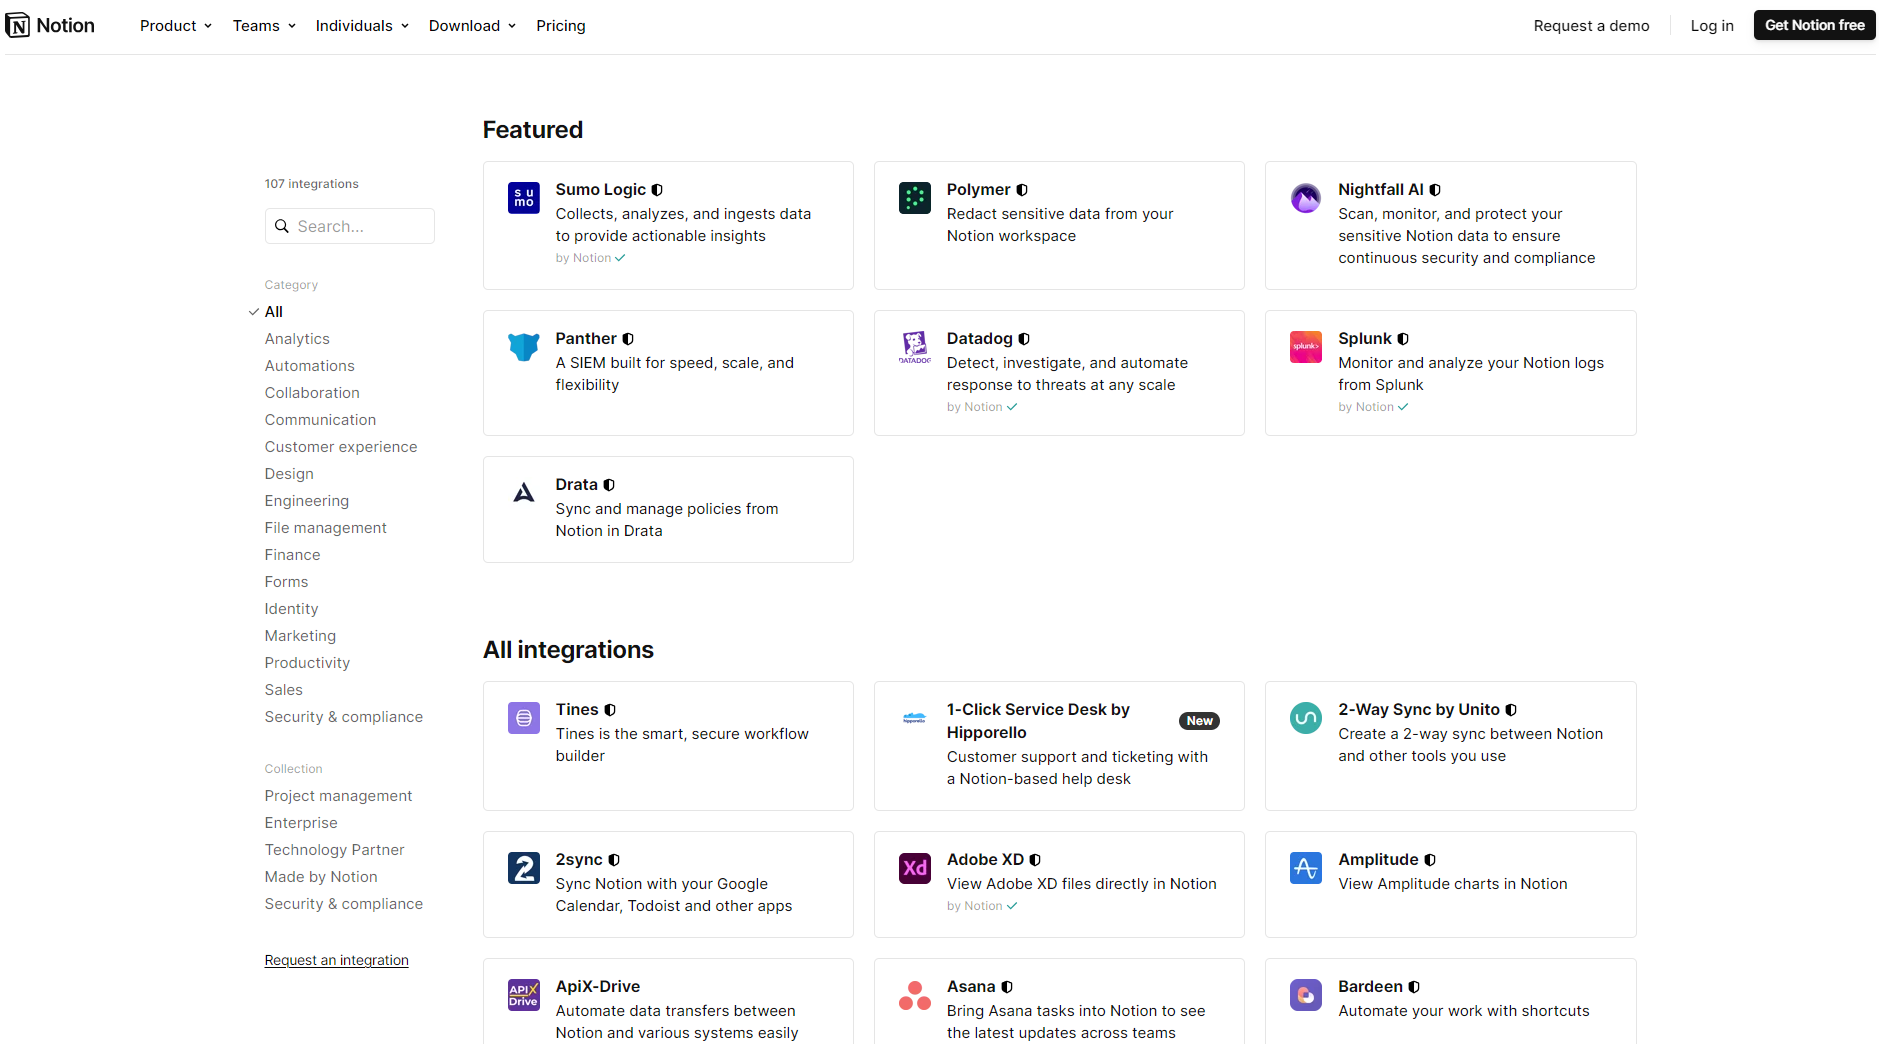Select the Amplitude app icon

[1306, 868]
